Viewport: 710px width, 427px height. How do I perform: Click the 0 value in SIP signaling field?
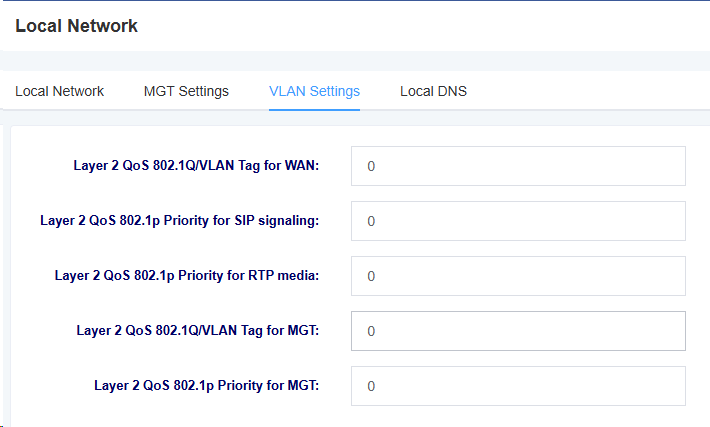click(x=371, y=221)
